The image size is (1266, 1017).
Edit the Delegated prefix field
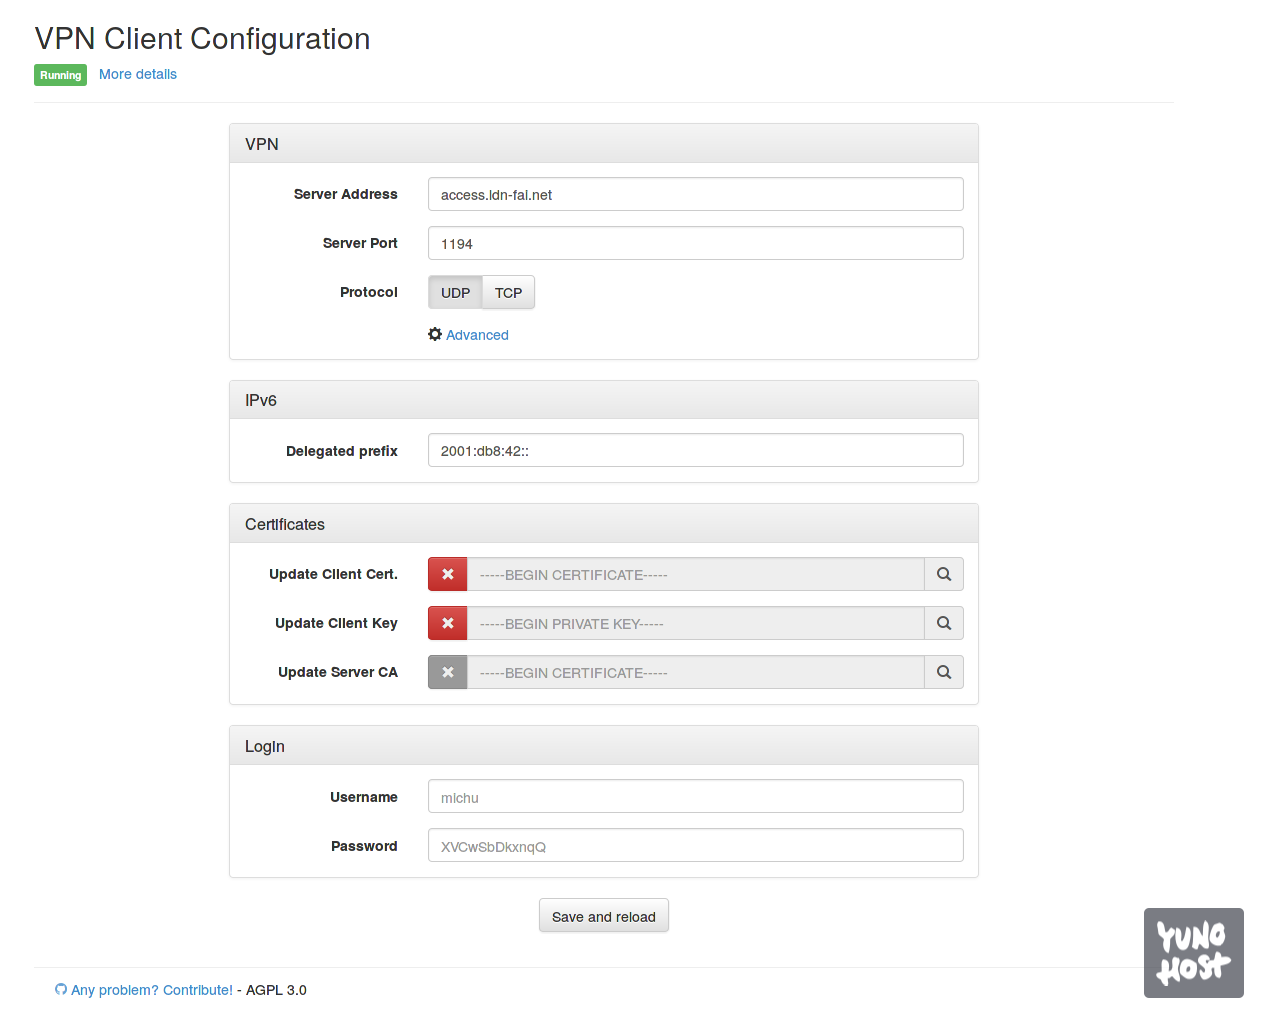pos(695,450)
